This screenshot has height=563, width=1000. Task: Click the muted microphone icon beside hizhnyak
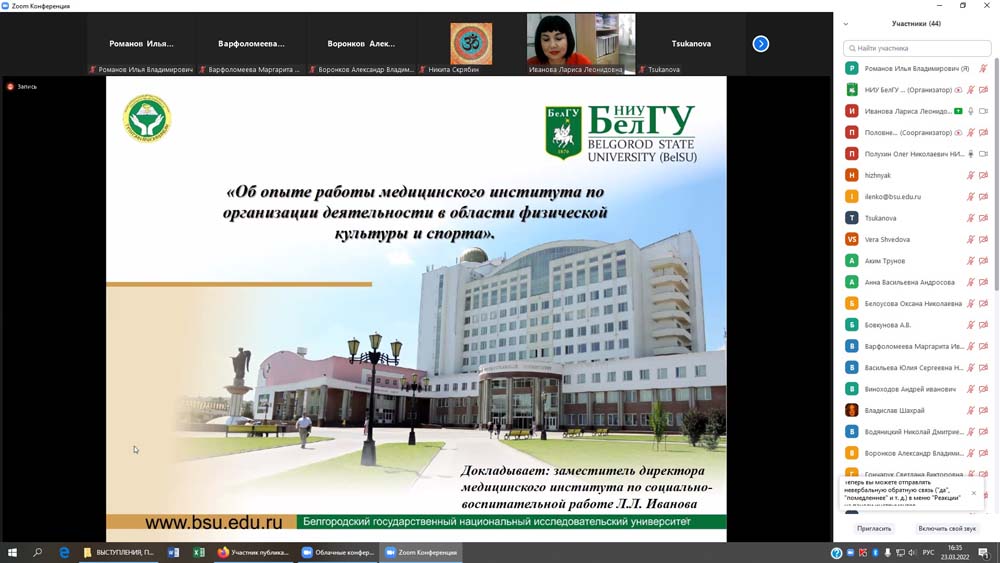coord(970,175)
